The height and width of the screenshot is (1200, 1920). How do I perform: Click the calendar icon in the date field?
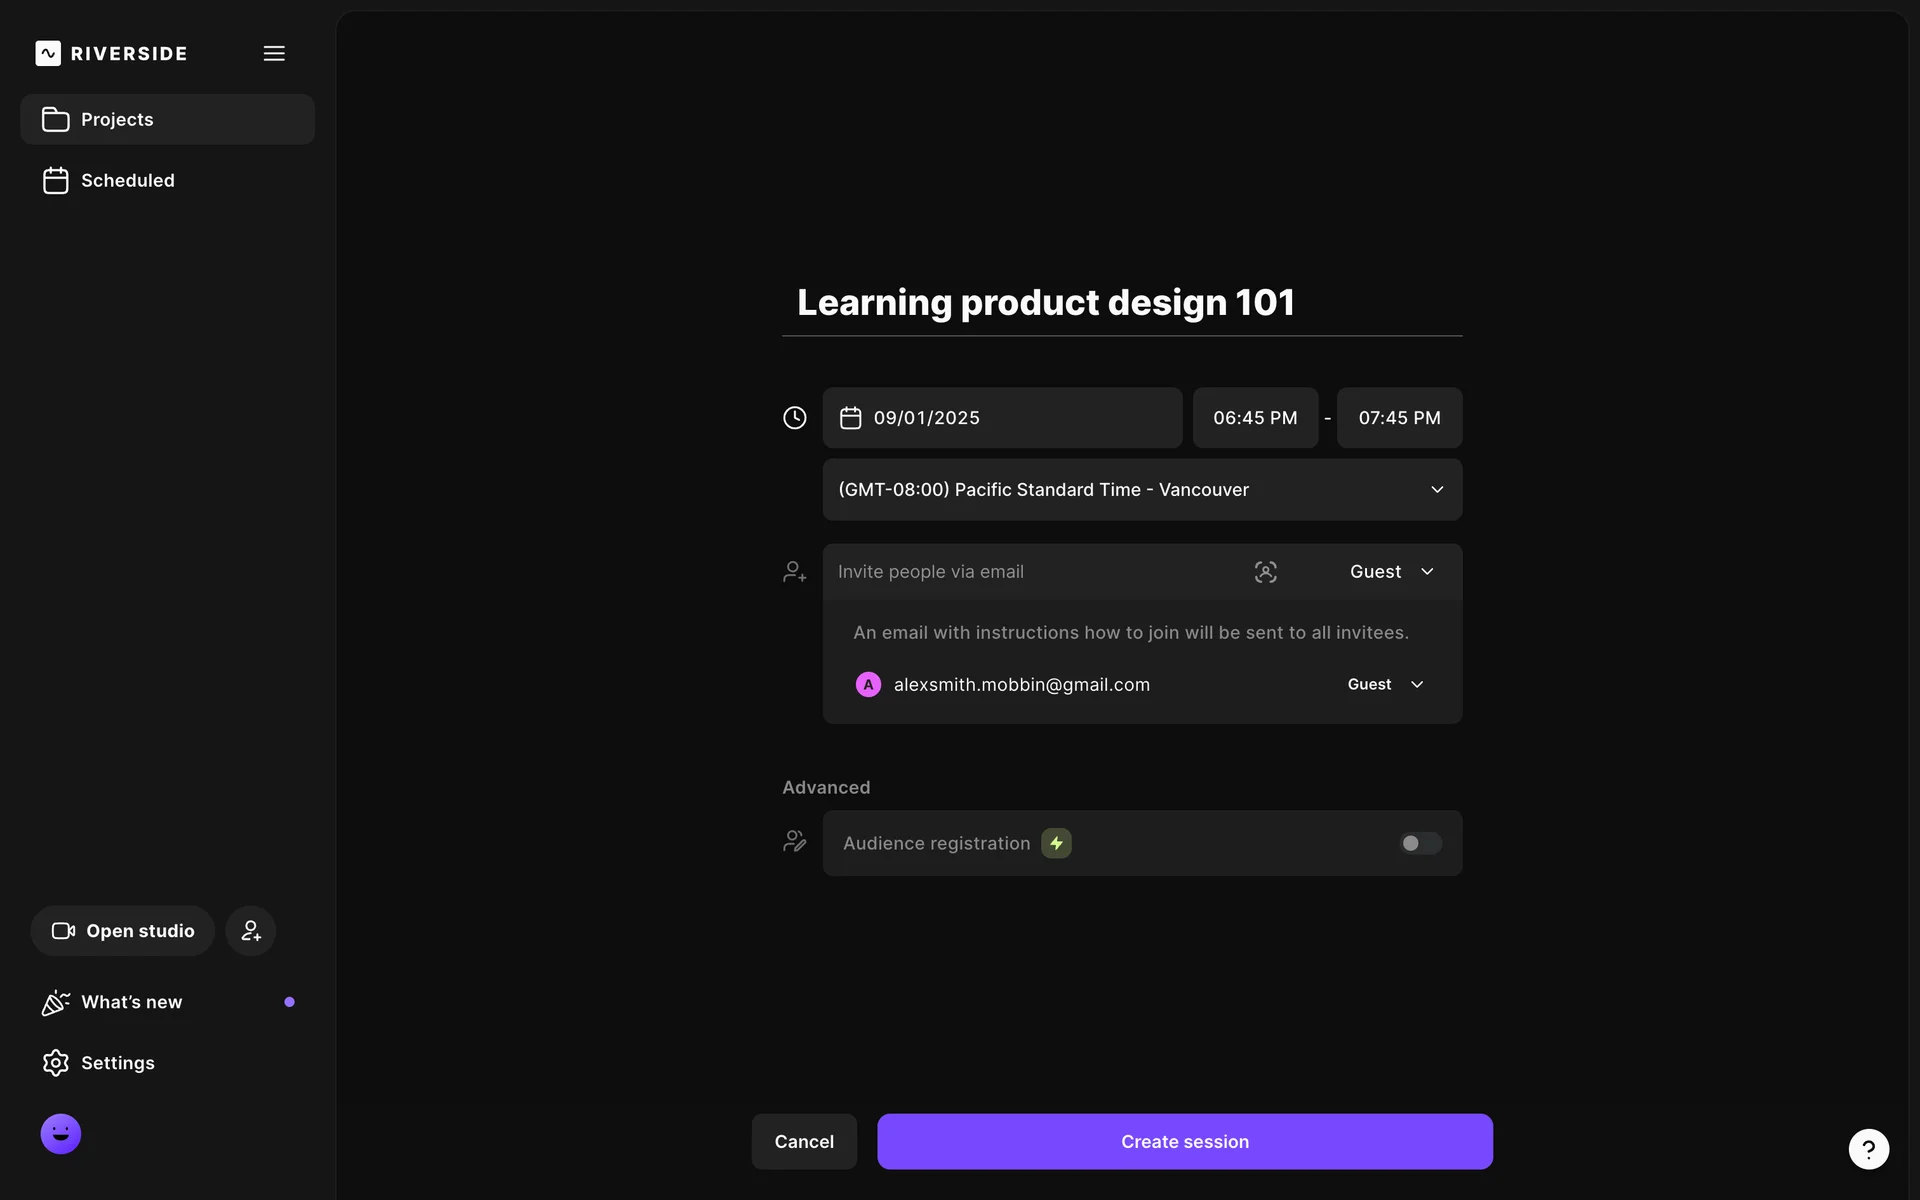coord(850,418)
